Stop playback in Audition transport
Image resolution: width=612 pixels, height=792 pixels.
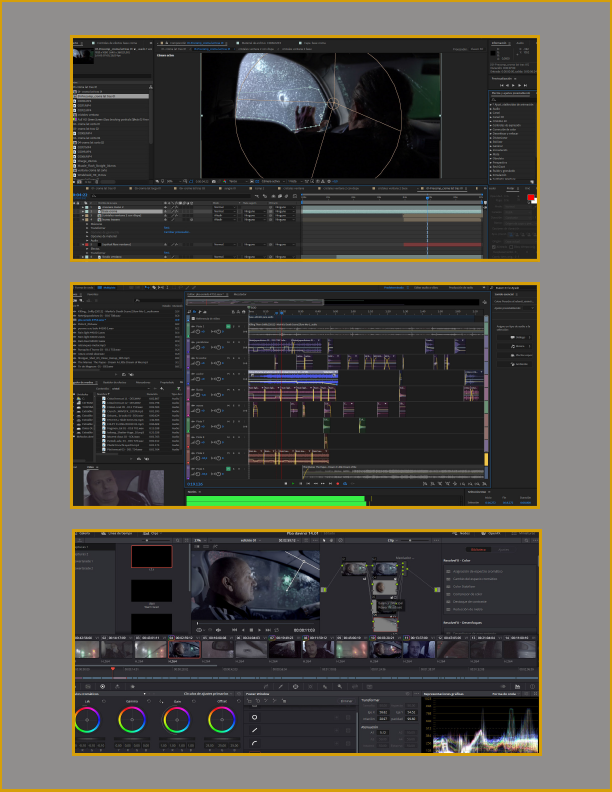[x=286, y=483]
